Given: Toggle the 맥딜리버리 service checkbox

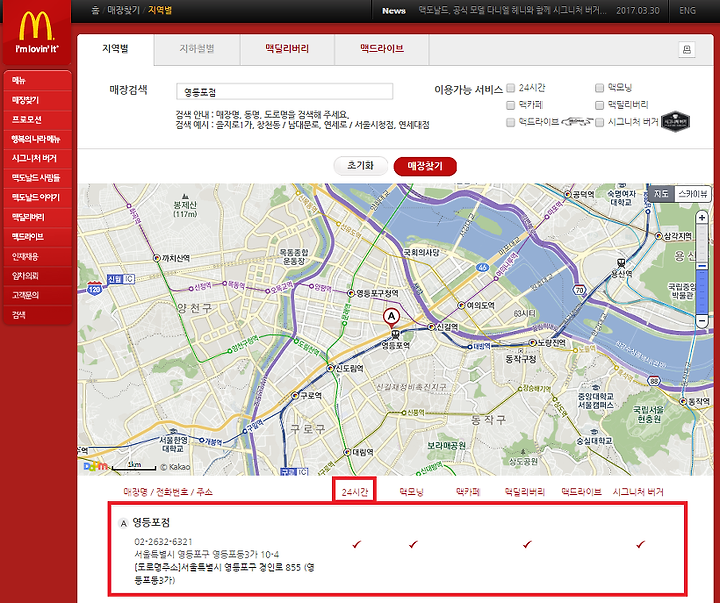Looking at the screenshot, I should (599, 105).
